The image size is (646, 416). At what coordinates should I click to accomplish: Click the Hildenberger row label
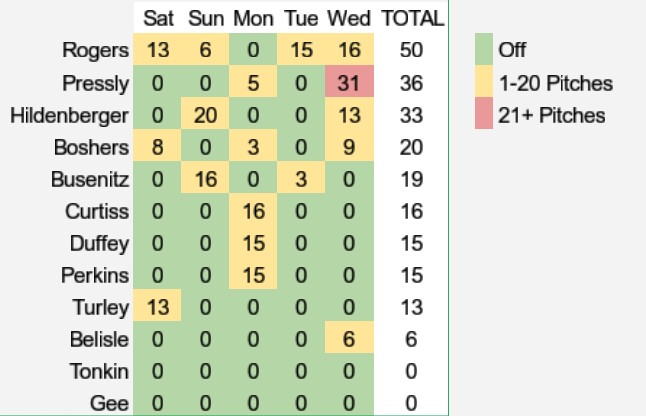click(x=69, y=115)
